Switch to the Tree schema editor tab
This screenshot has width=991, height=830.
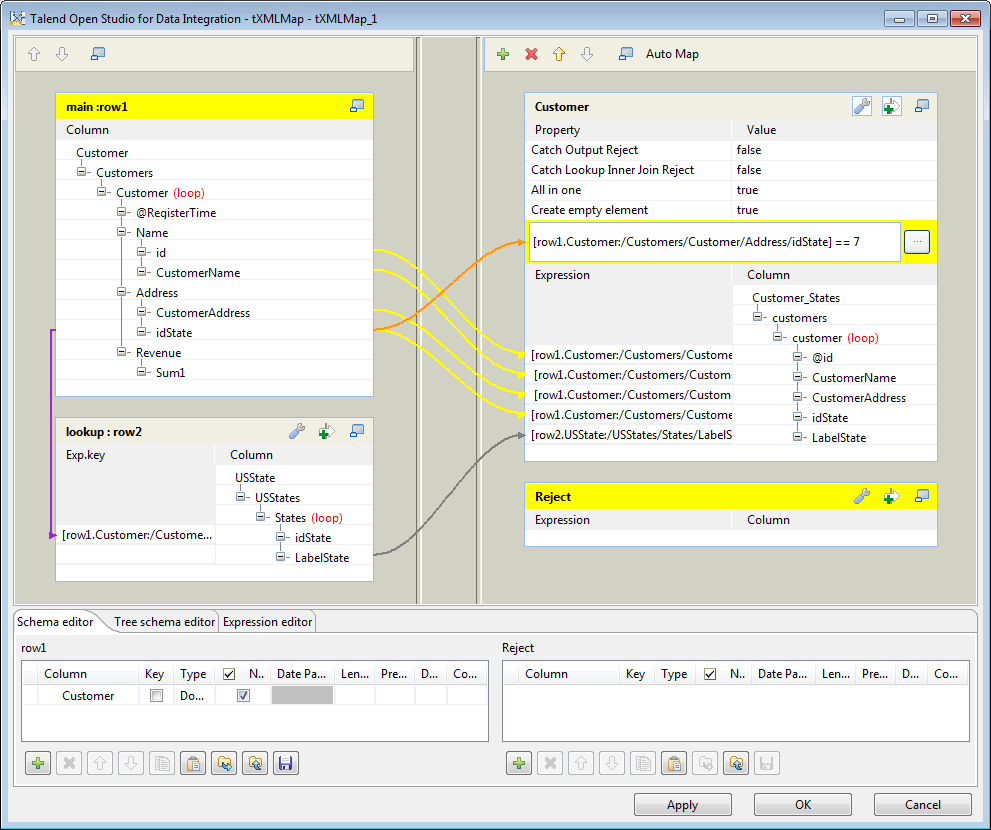[x=164, y=622]
